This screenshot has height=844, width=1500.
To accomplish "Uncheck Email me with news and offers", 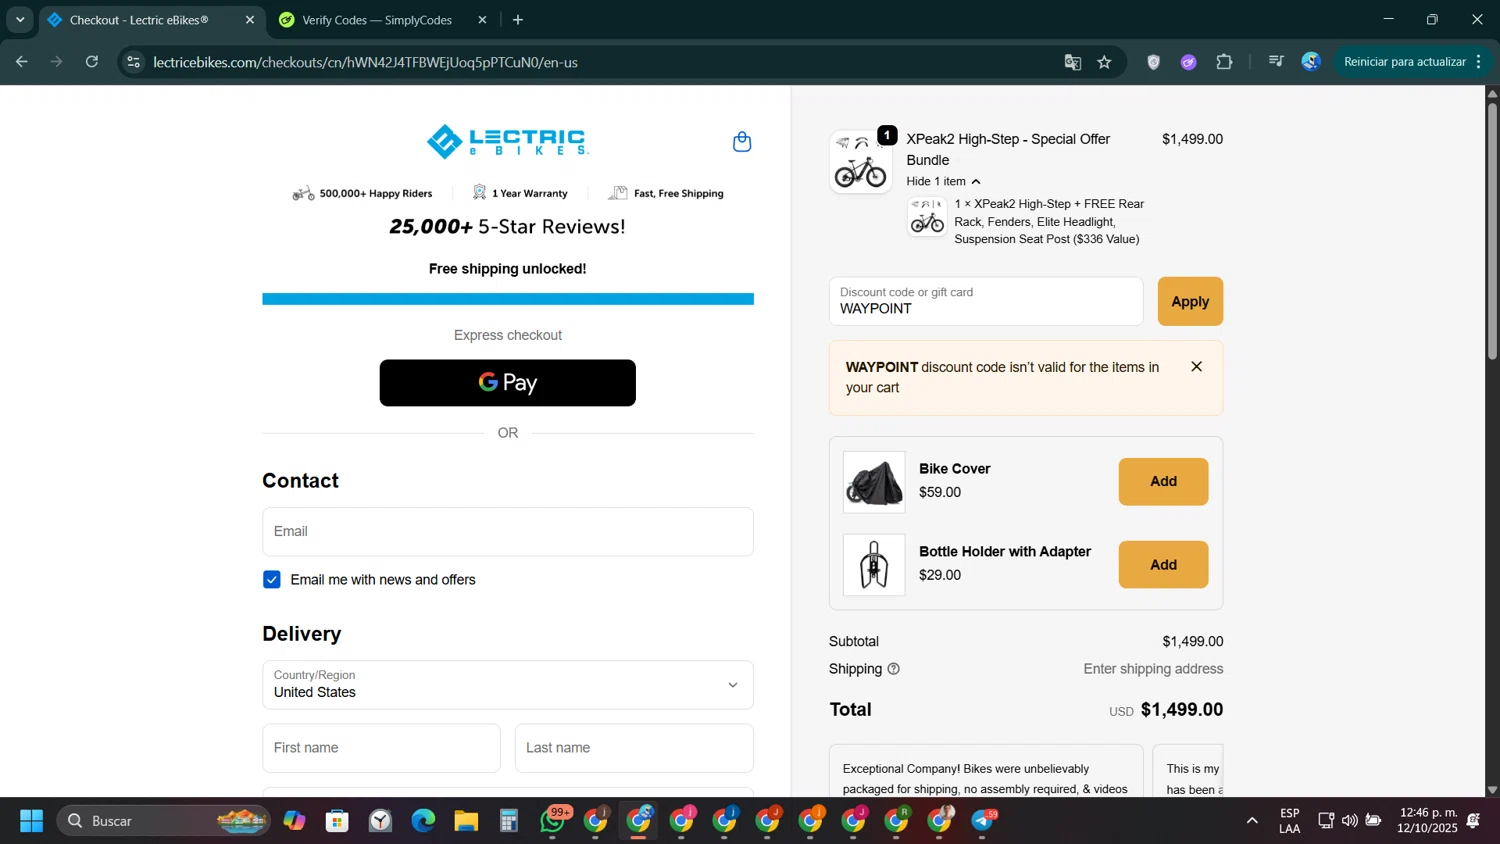I will pyautogui.click(x=272, y=580).
